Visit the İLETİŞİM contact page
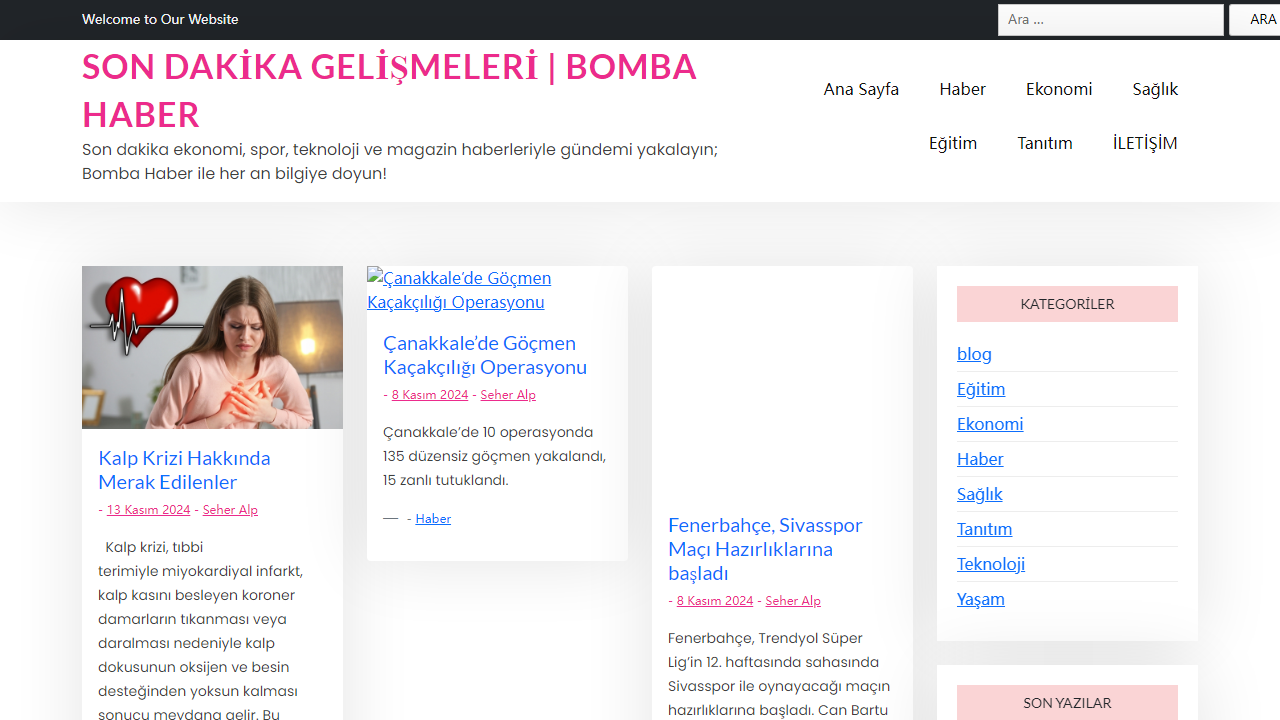 pos(1144,143)
